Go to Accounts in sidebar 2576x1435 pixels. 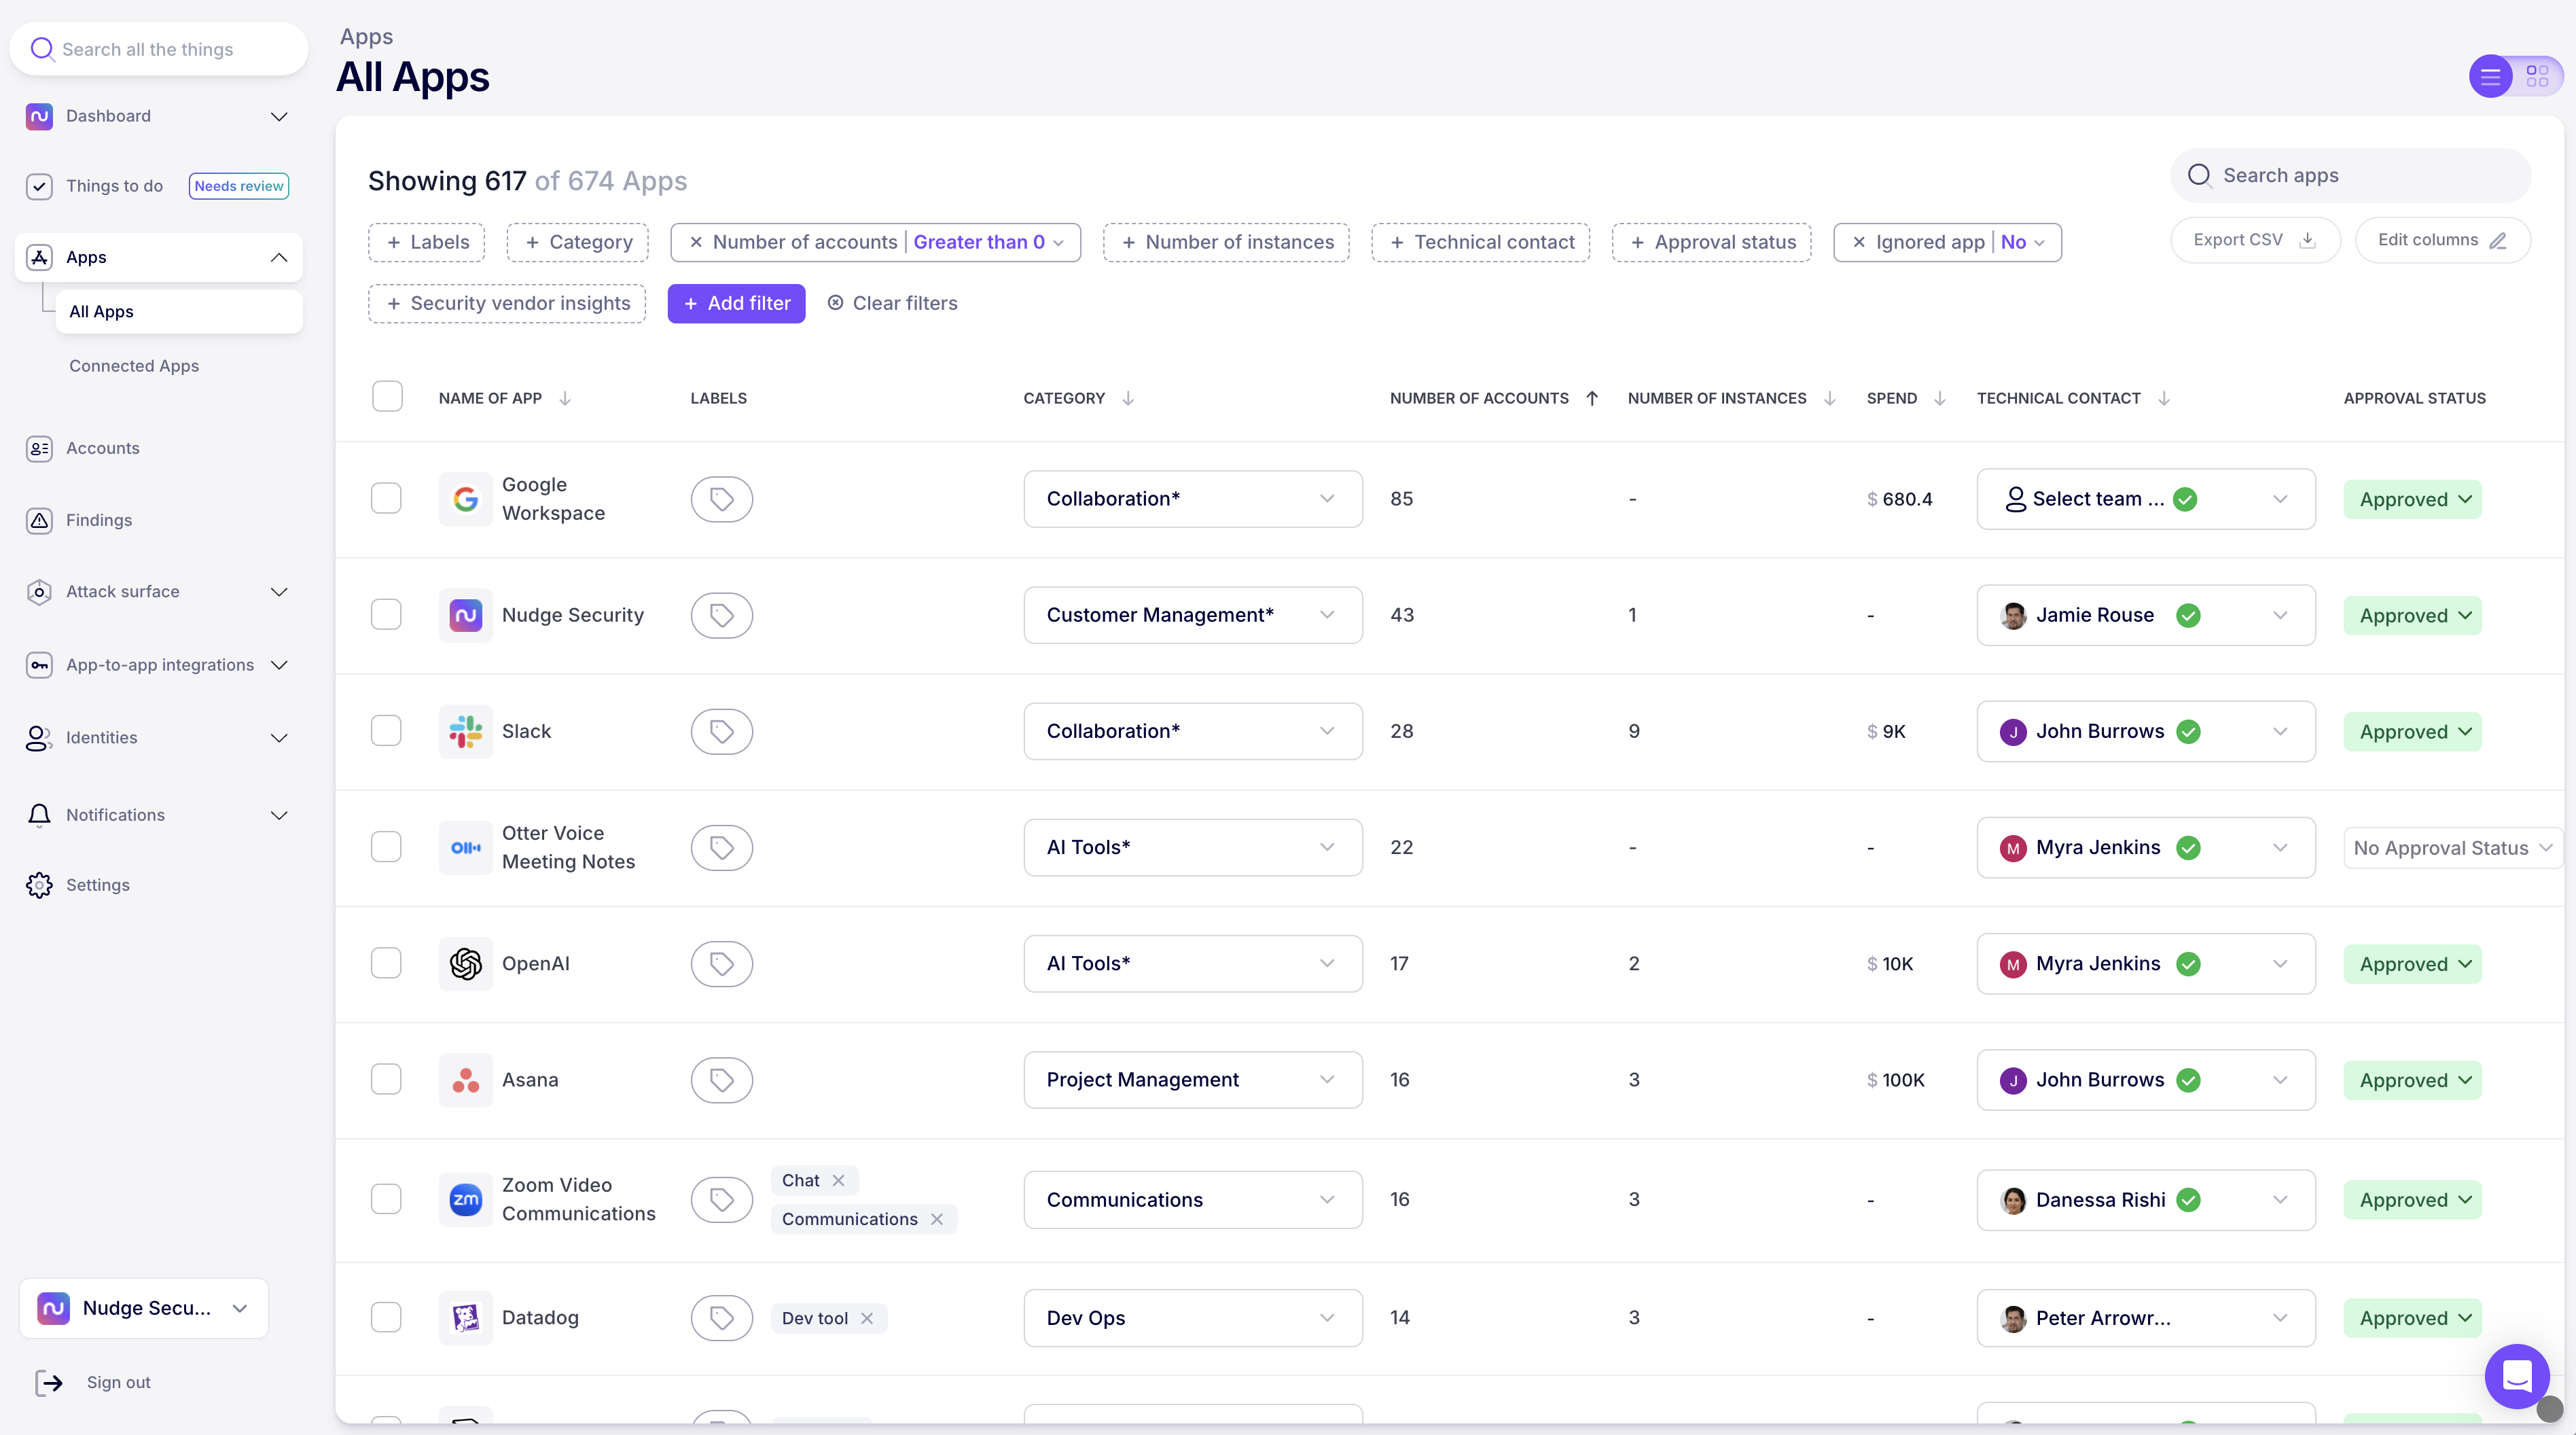pyautogui.click(x=102, y=448)
